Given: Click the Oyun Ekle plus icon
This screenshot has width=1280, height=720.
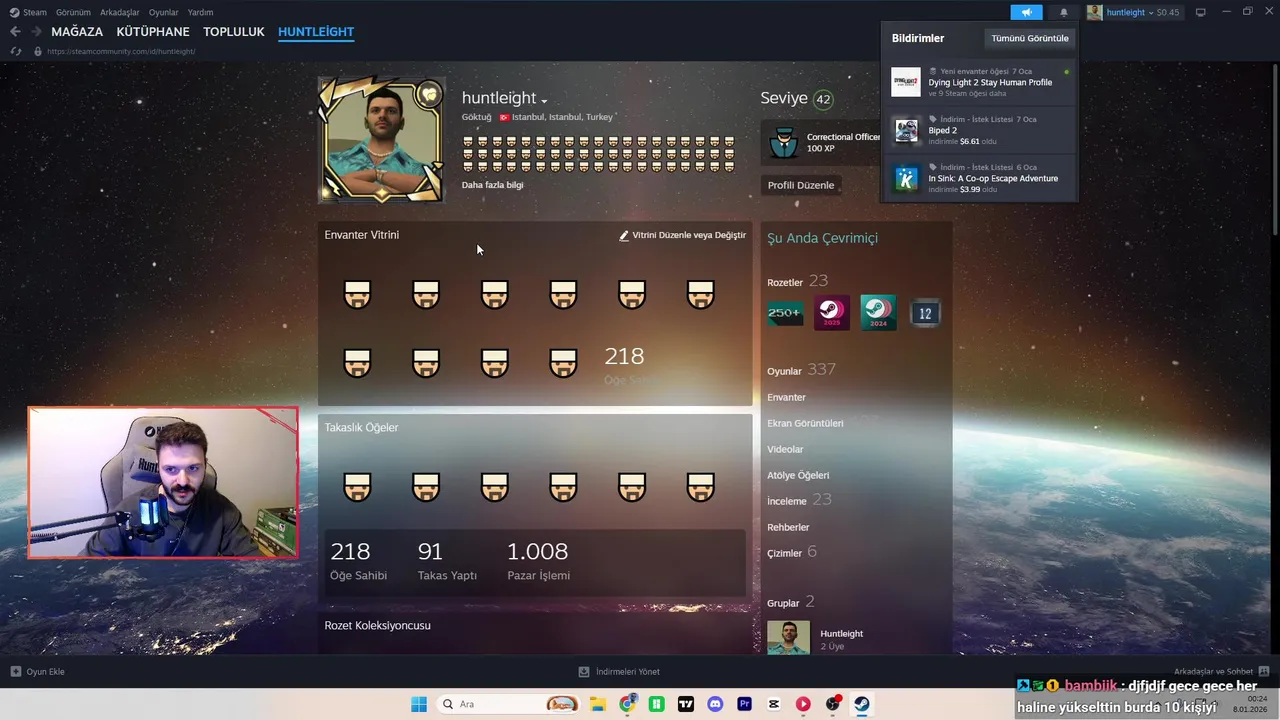Looking at the screenshot, I should tap(16, 671).
